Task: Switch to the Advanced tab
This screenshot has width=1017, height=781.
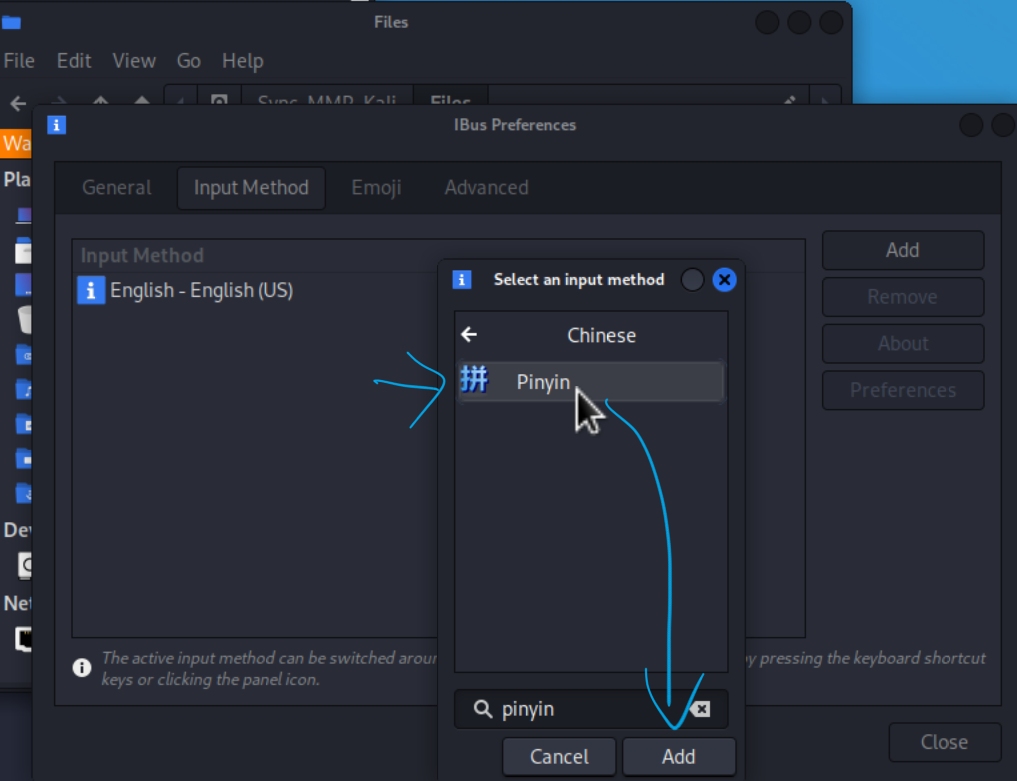Action: pyautogui.click(x=486, y=187)
